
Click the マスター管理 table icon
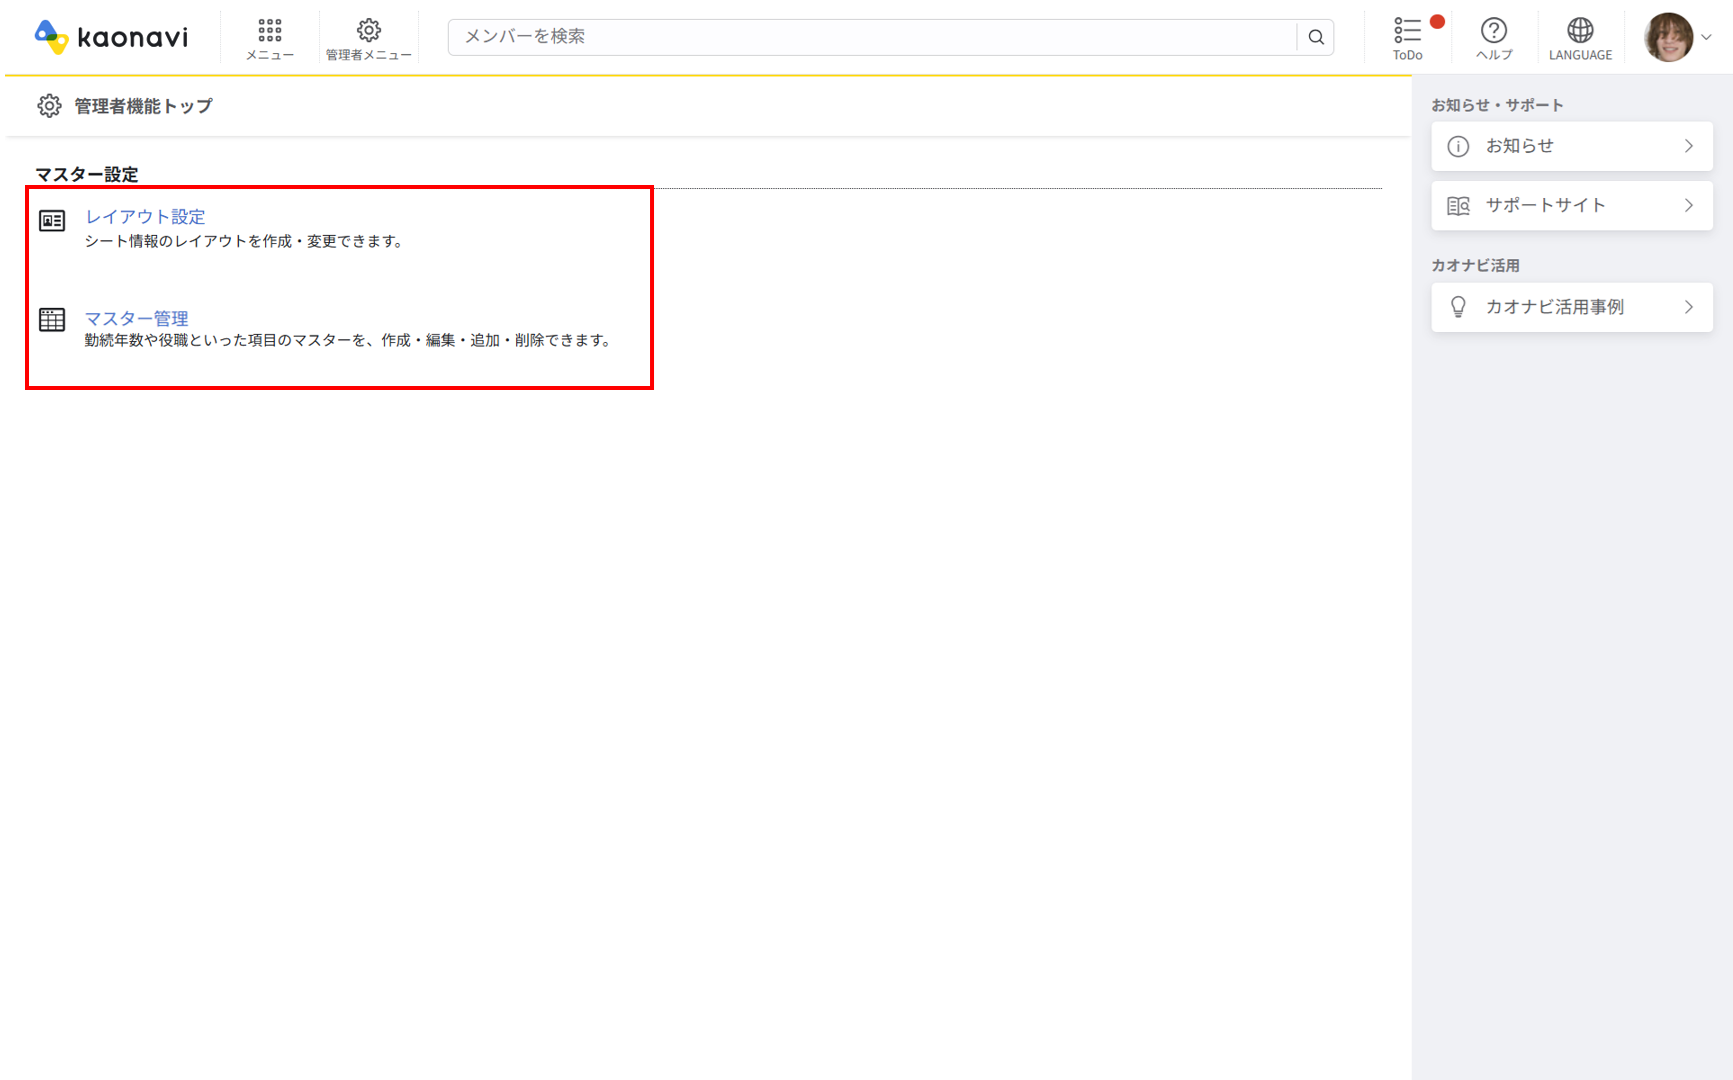coord(52,320)
